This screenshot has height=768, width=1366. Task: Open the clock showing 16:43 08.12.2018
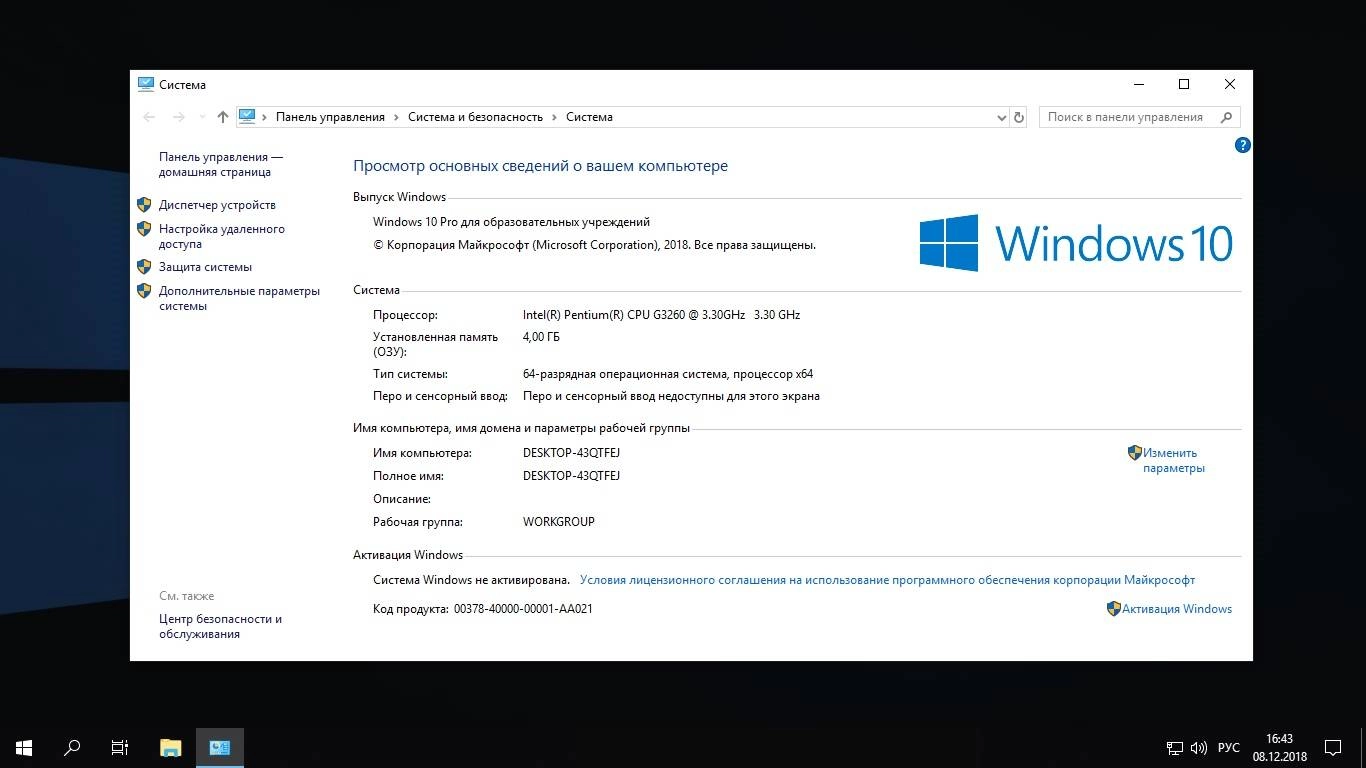click(1279, 747)
